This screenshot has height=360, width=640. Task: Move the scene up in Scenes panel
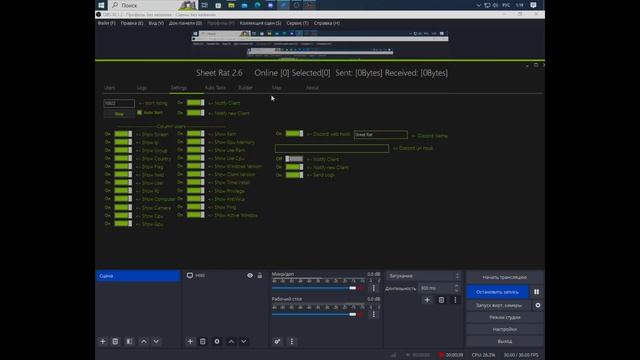tap(144, 341)
